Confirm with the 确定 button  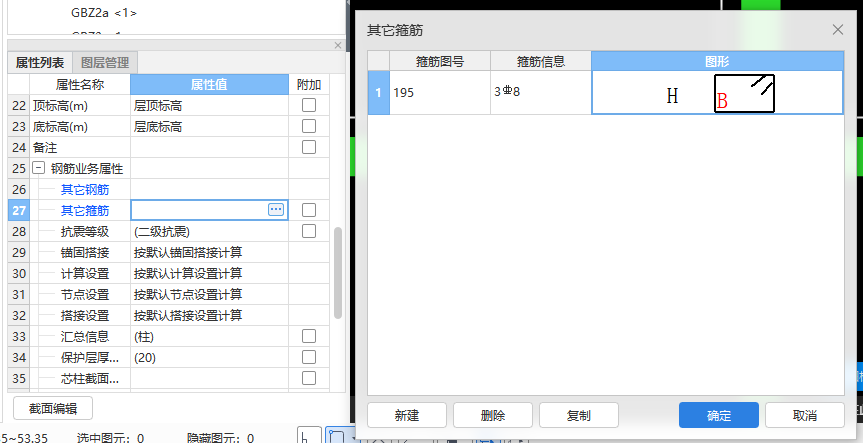point(719,415)
